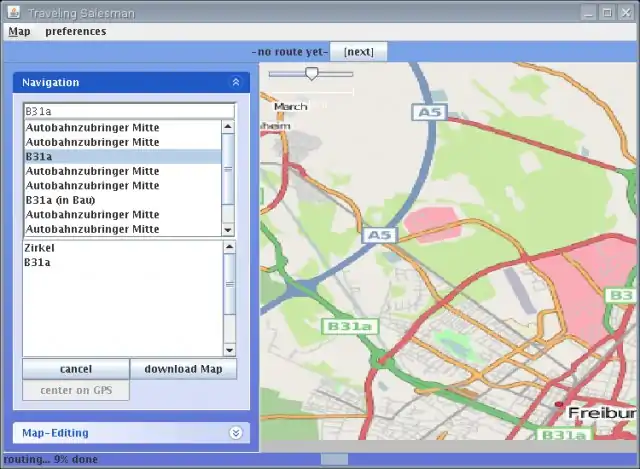The image size is (640, 469).
Task: Click the search field containing B31a
Action: click(128, 111)
